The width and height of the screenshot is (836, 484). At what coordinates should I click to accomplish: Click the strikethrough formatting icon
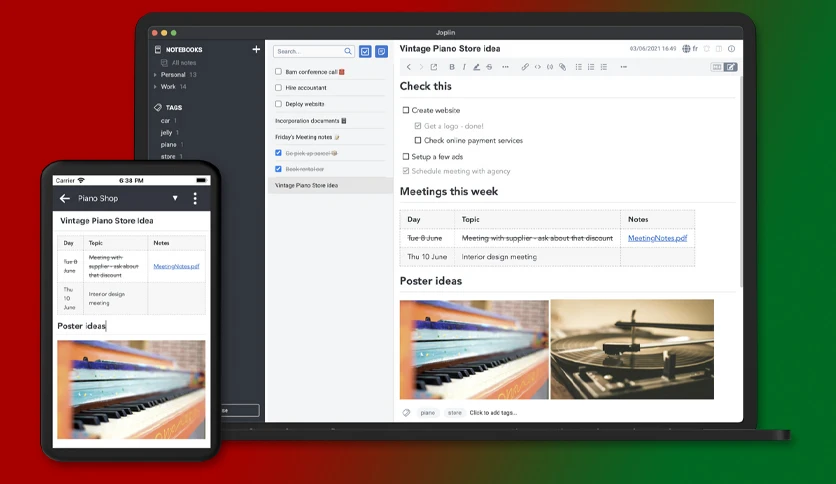point(489,67)
